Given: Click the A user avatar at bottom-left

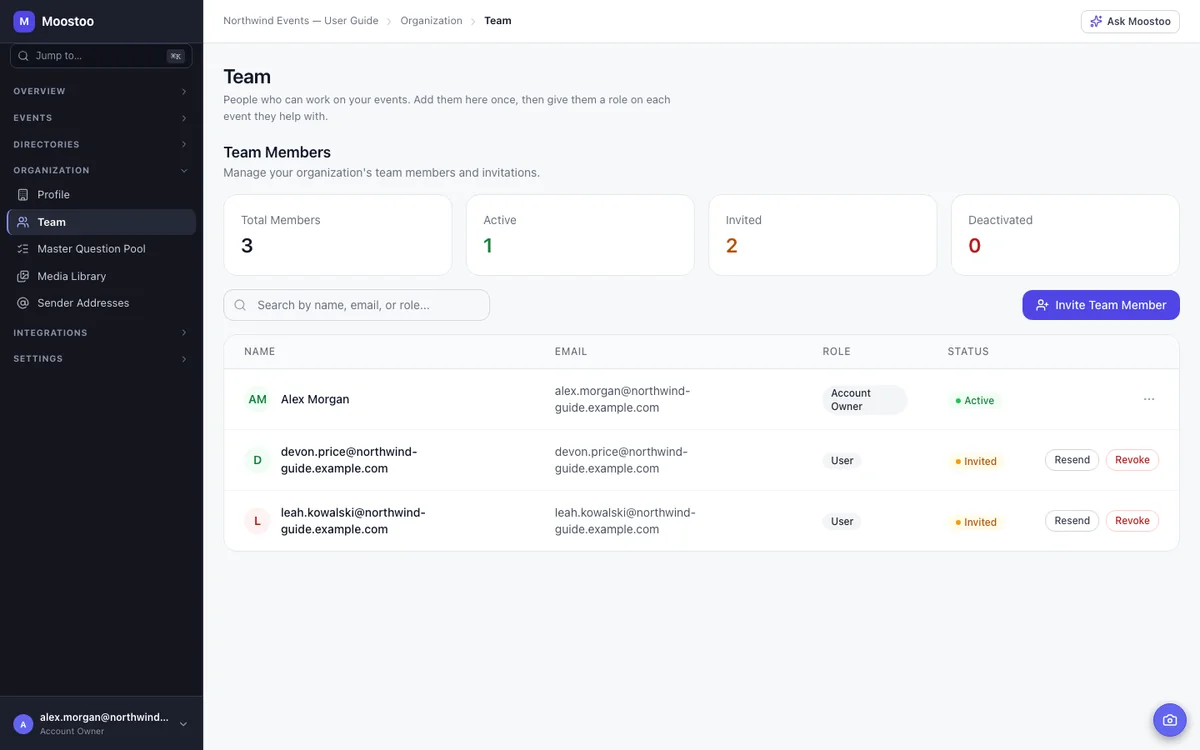Looking at the screenshot, I should [x=23, y=724].
